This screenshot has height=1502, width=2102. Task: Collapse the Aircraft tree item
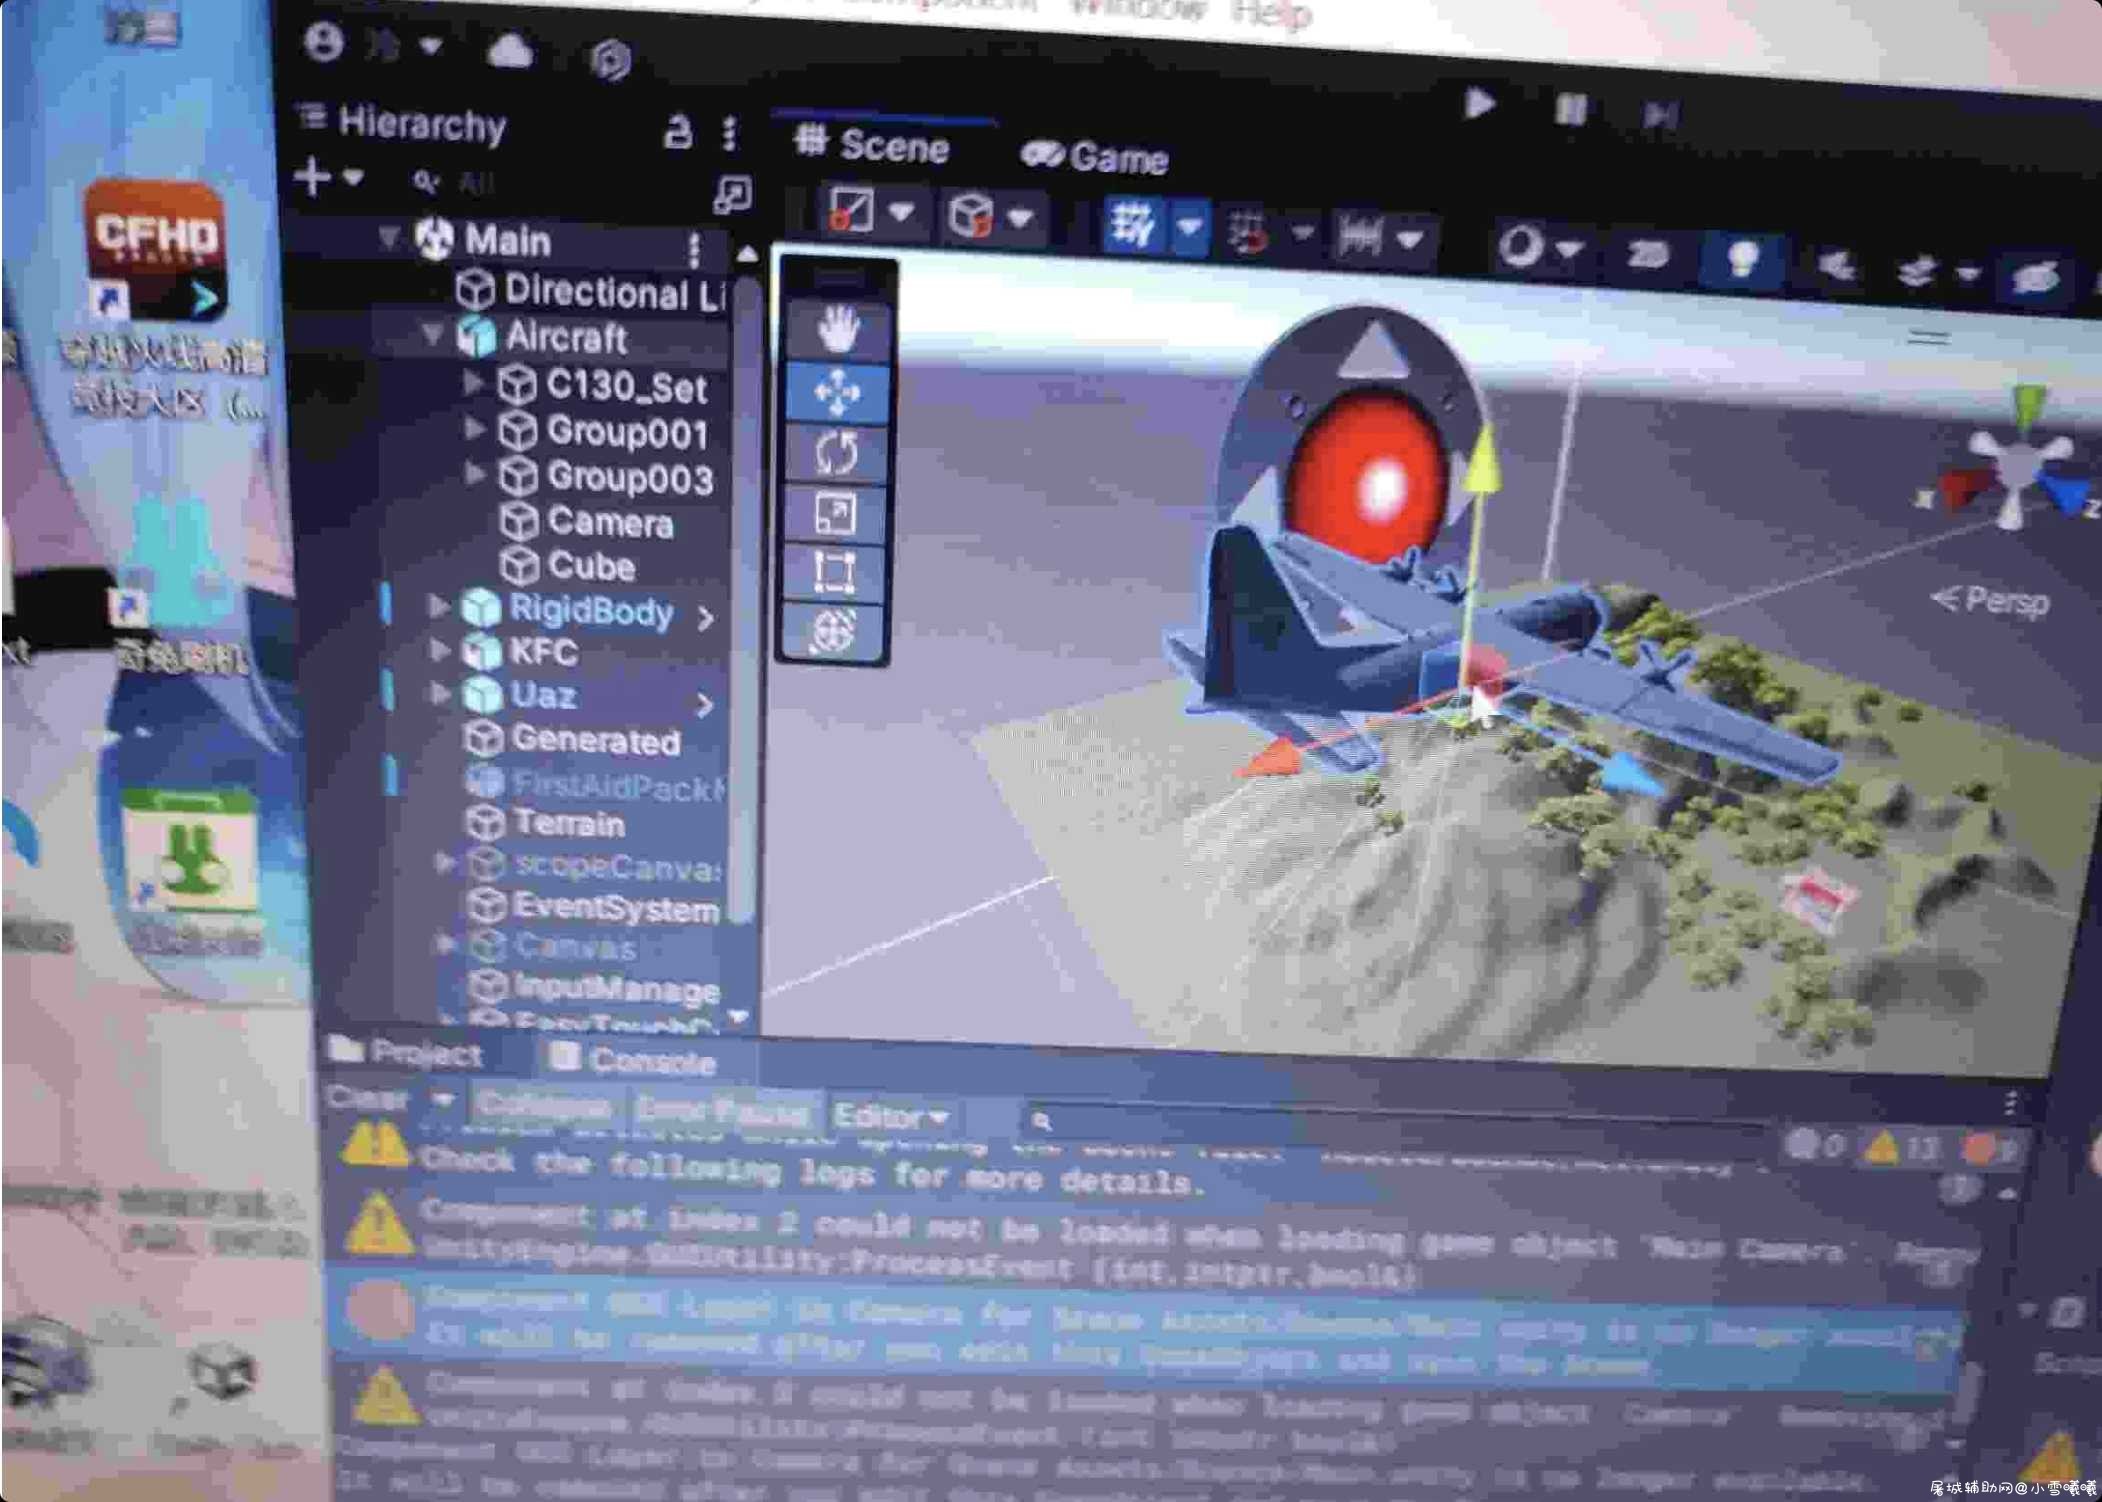tap(432, 334)
